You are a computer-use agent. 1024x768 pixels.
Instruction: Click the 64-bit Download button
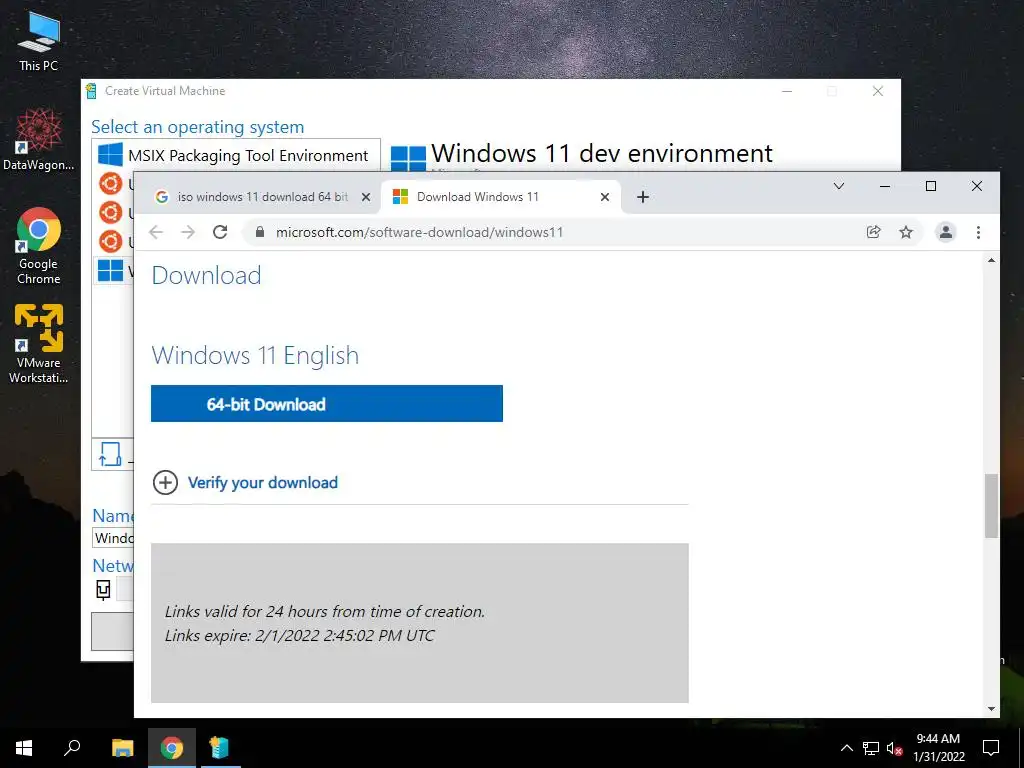[x=327, y=404]
